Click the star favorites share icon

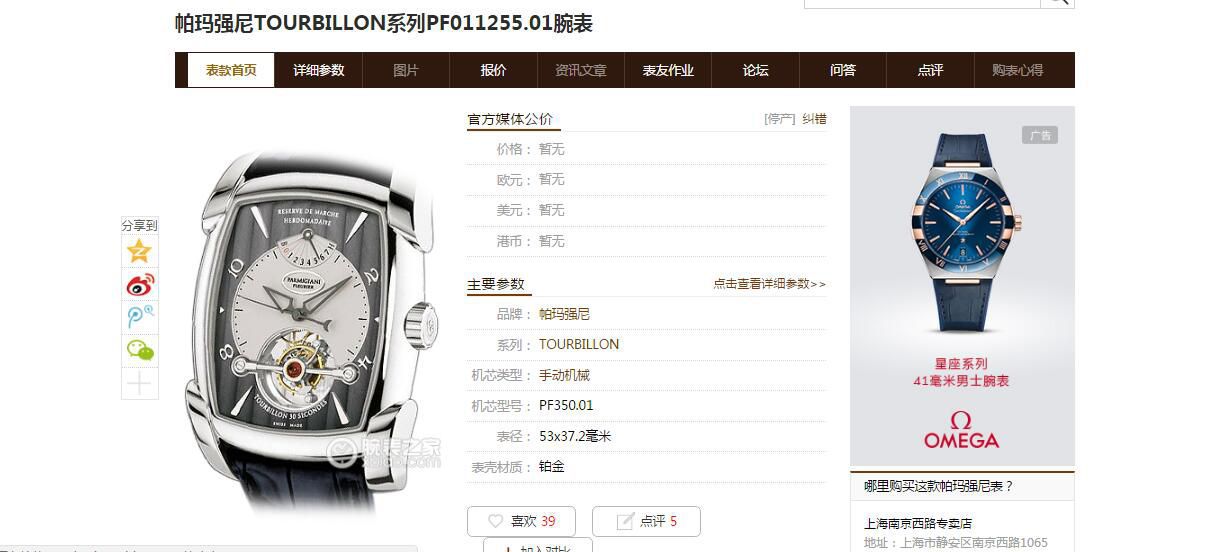point(139,251)
